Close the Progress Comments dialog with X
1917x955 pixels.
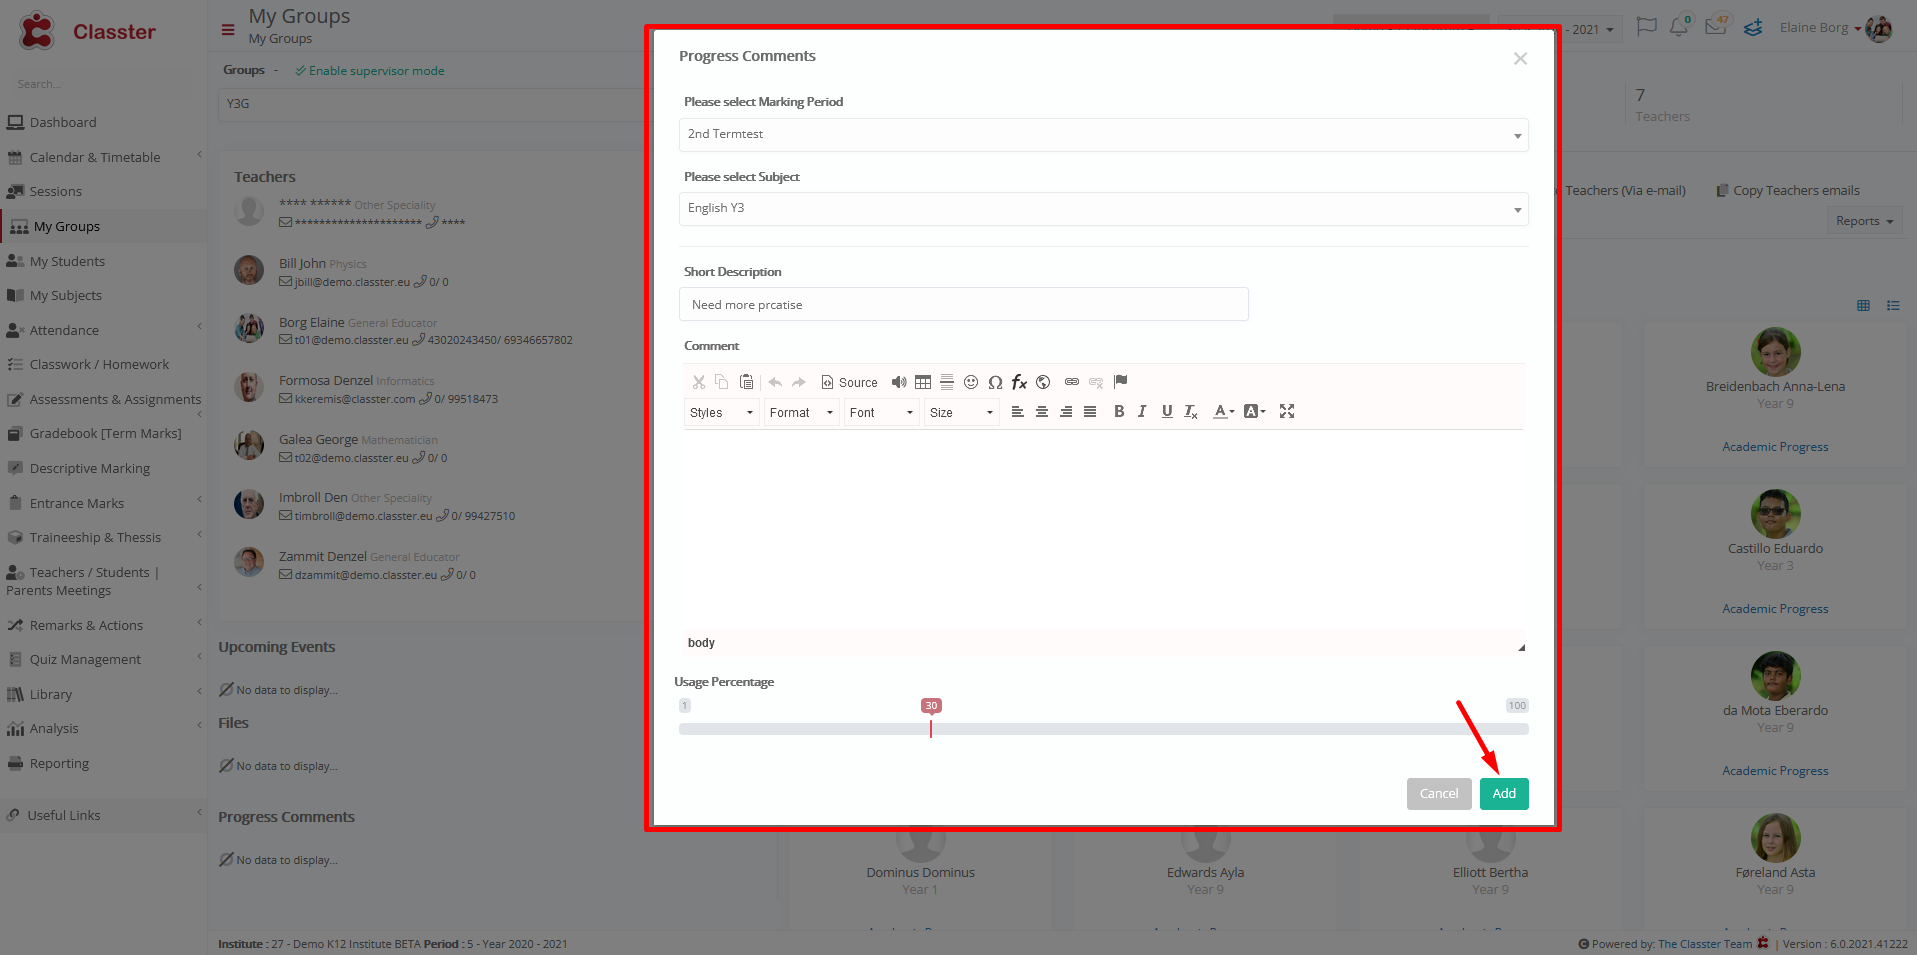(x=1520, y=59)
